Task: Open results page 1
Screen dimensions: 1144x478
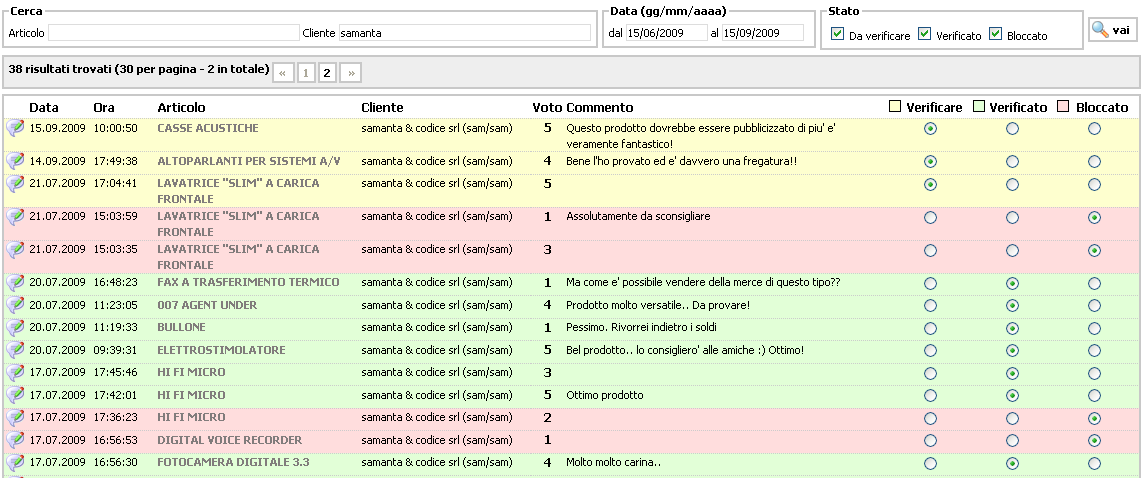Action: (x=306, y=73)
